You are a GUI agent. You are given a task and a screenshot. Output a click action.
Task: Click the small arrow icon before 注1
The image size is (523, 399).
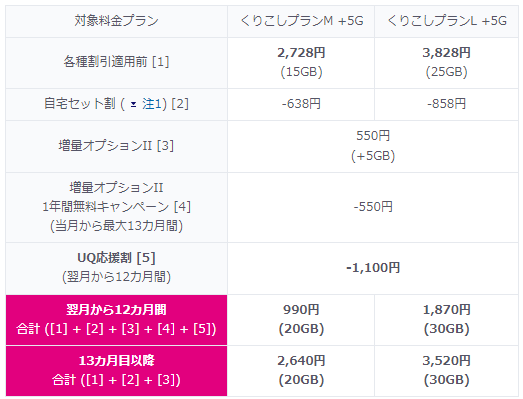133,105
